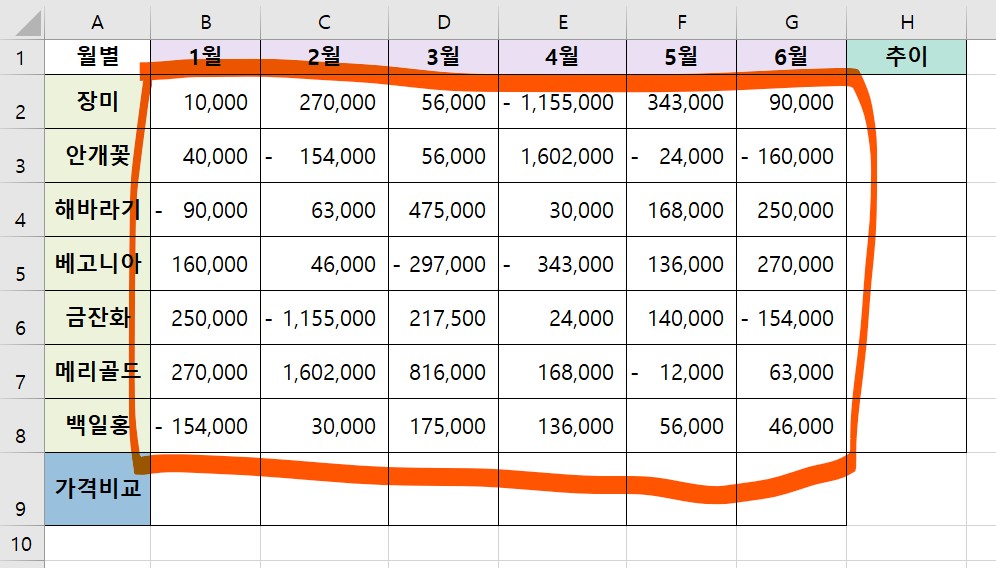Click 메리골드's 1,602,000 cell under 2월
Viewport: 996px width, 568px height.
pyautogui.click(x=325, y=372)
